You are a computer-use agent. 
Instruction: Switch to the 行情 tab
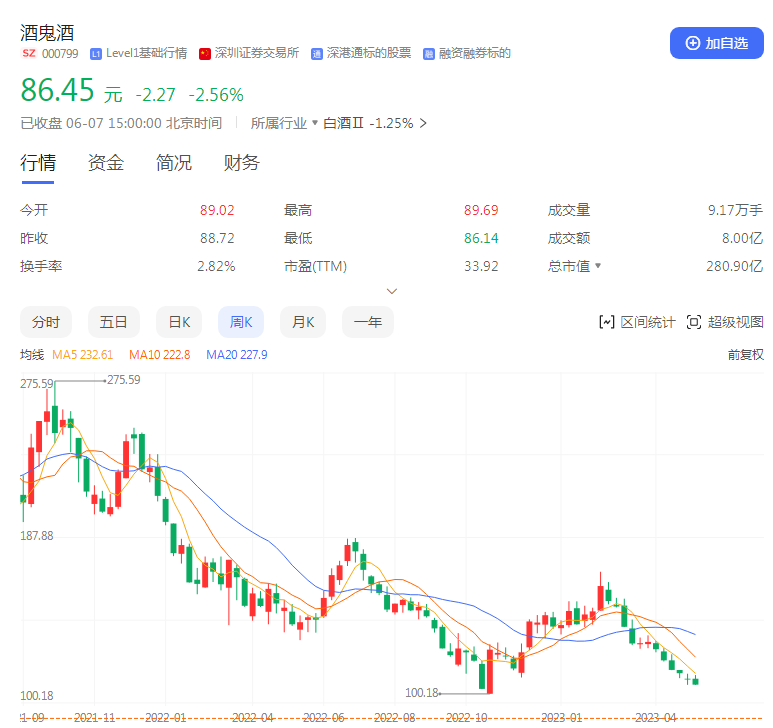(38, 163)
